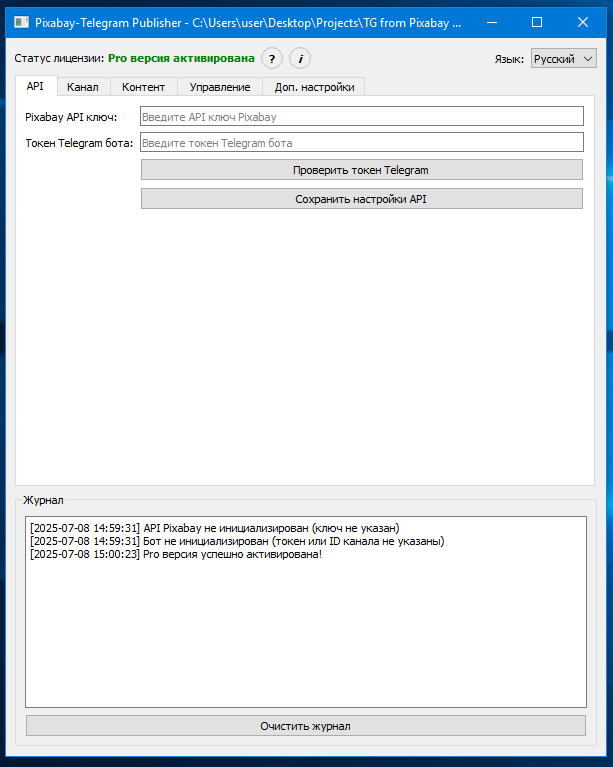Click the 'Pixabay API ключ:' label
613x767 pixels.
[x=71, y=117]
